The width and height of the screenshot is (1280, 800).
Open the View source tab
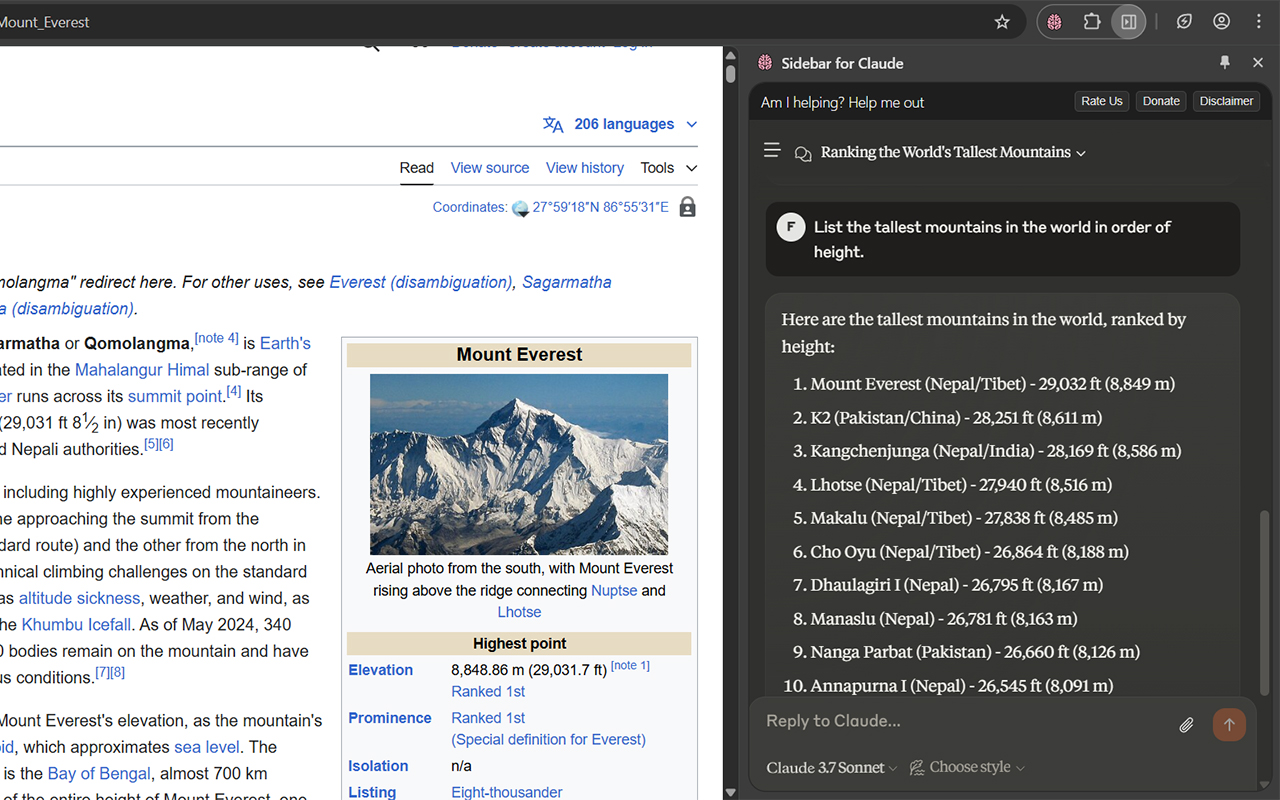(490, 168)
